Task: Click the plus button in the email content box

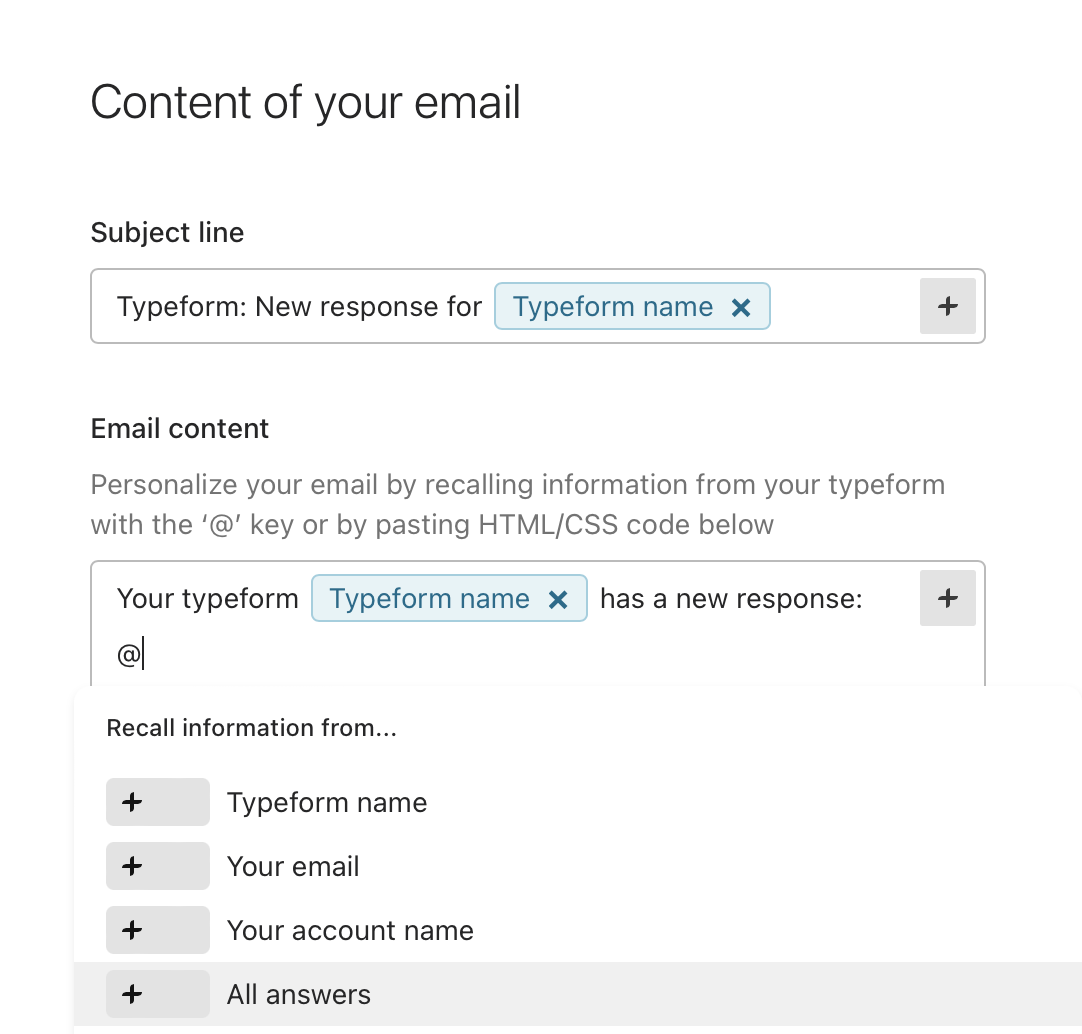Action: (x=947, y=598)
